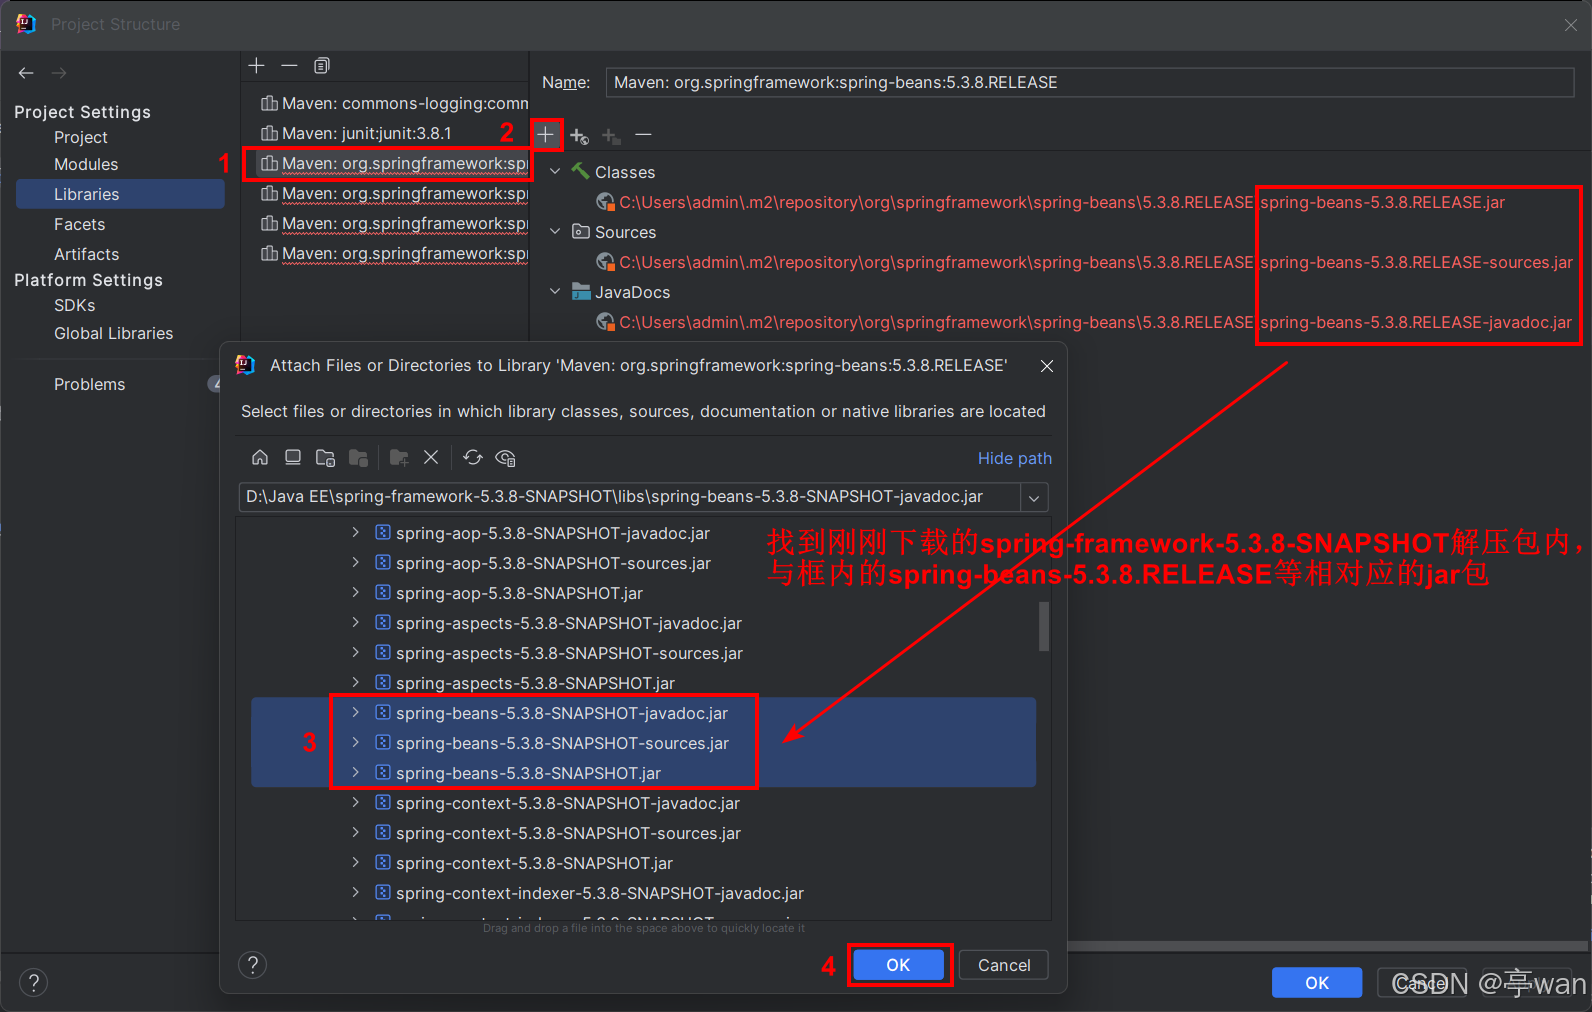1592x1012 pixels.
Task: Select Maven: junit:junit:3.8.1 library
Action: point(356,133)
